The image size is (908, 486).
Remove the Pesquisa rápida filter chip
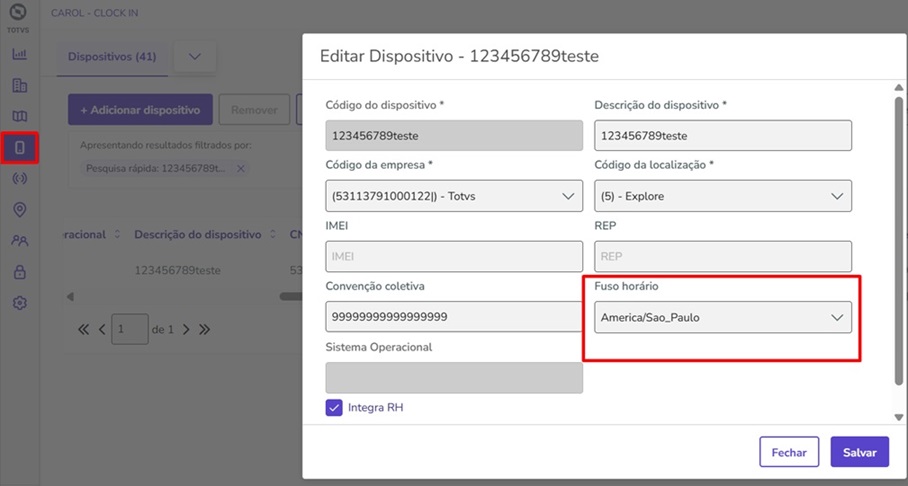tap(241, 169)
